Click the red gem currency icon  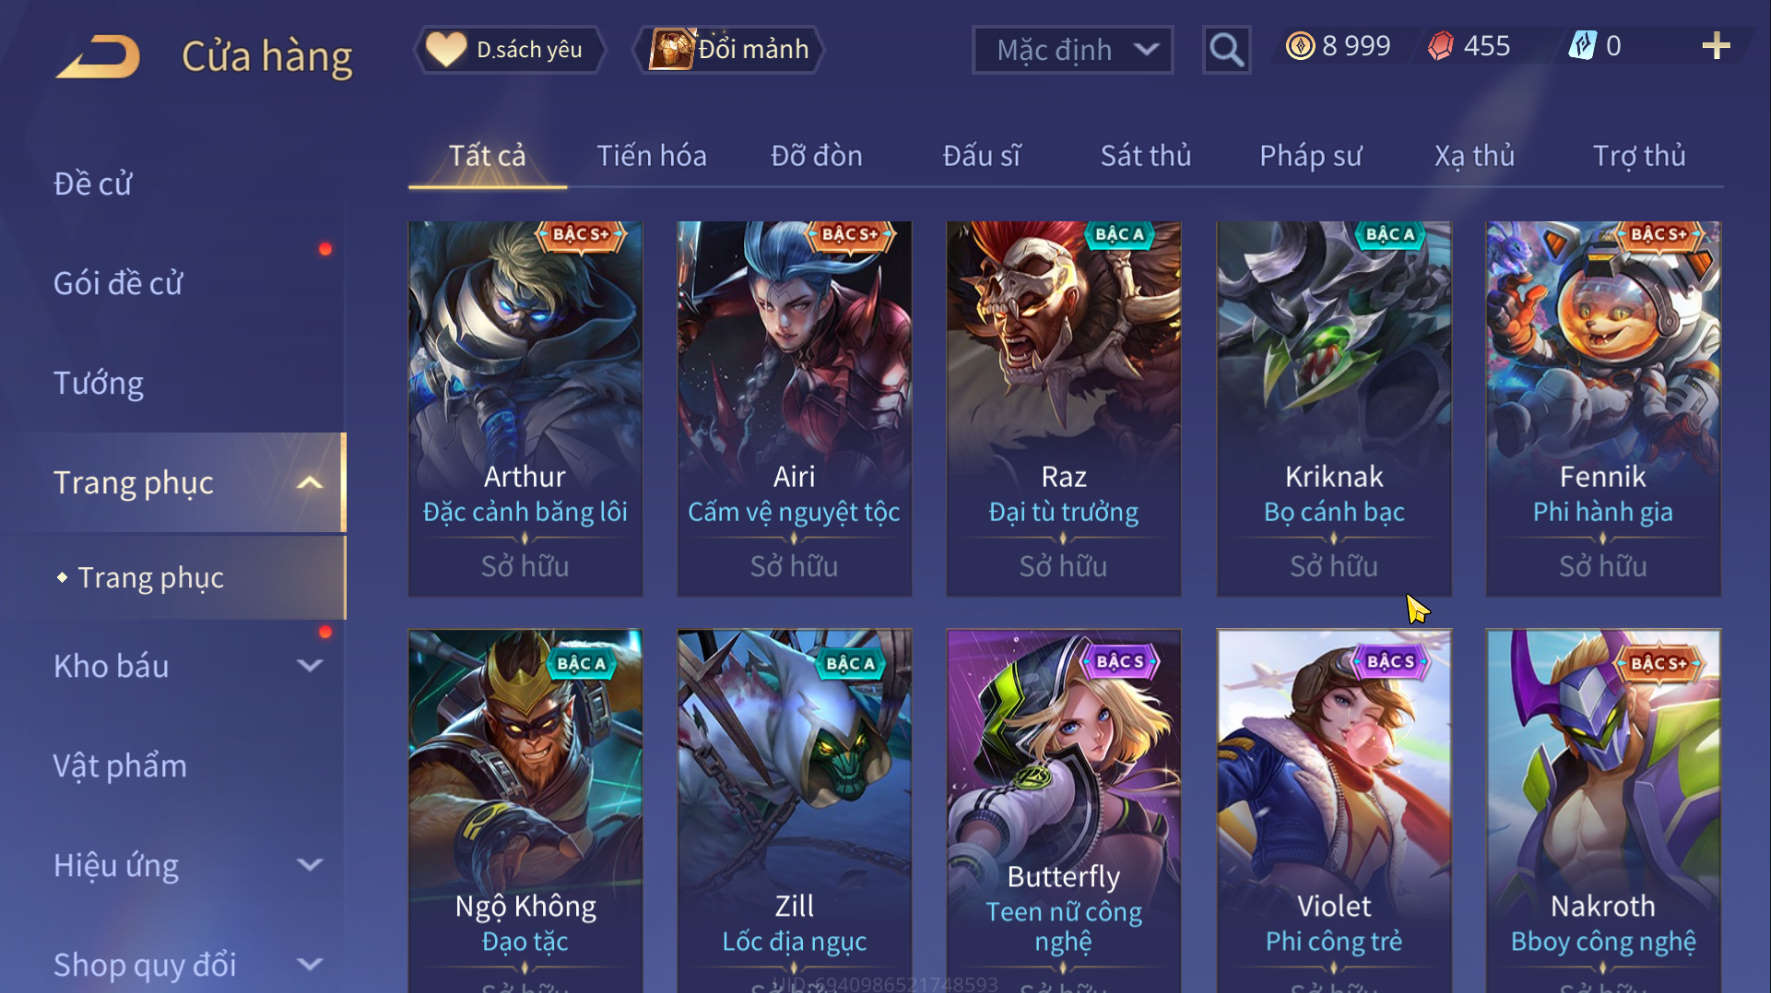click(x=1440, y=46)
